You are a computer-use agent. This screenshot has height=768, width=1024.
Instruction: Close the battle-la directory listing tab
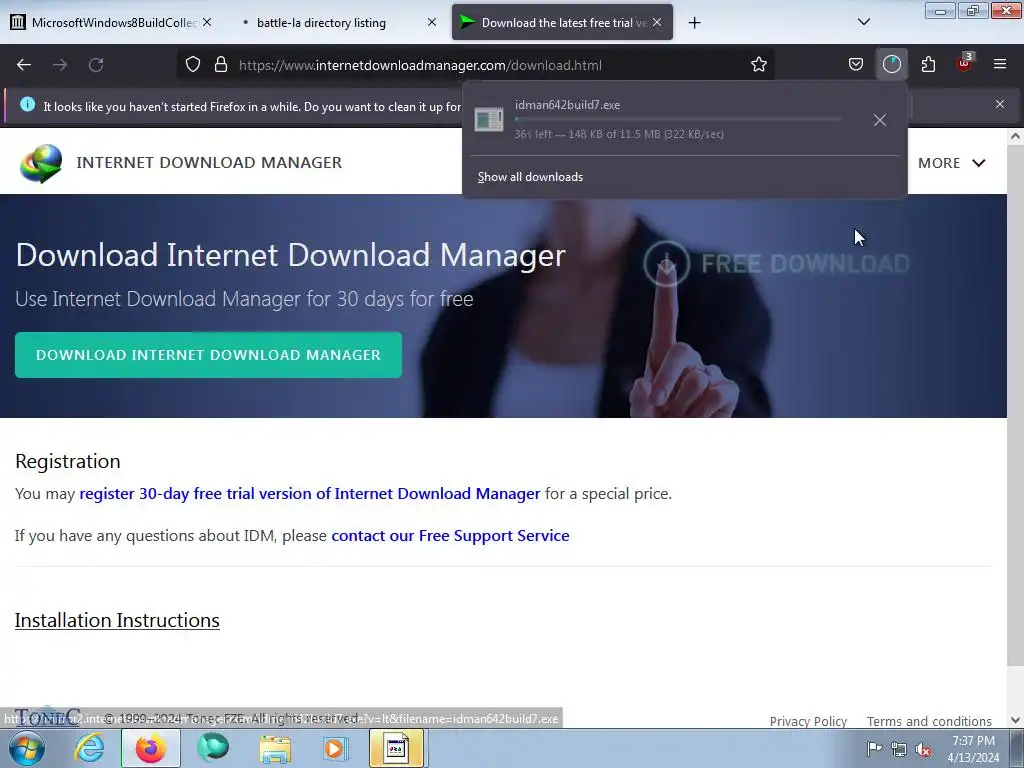click(432, 22)
